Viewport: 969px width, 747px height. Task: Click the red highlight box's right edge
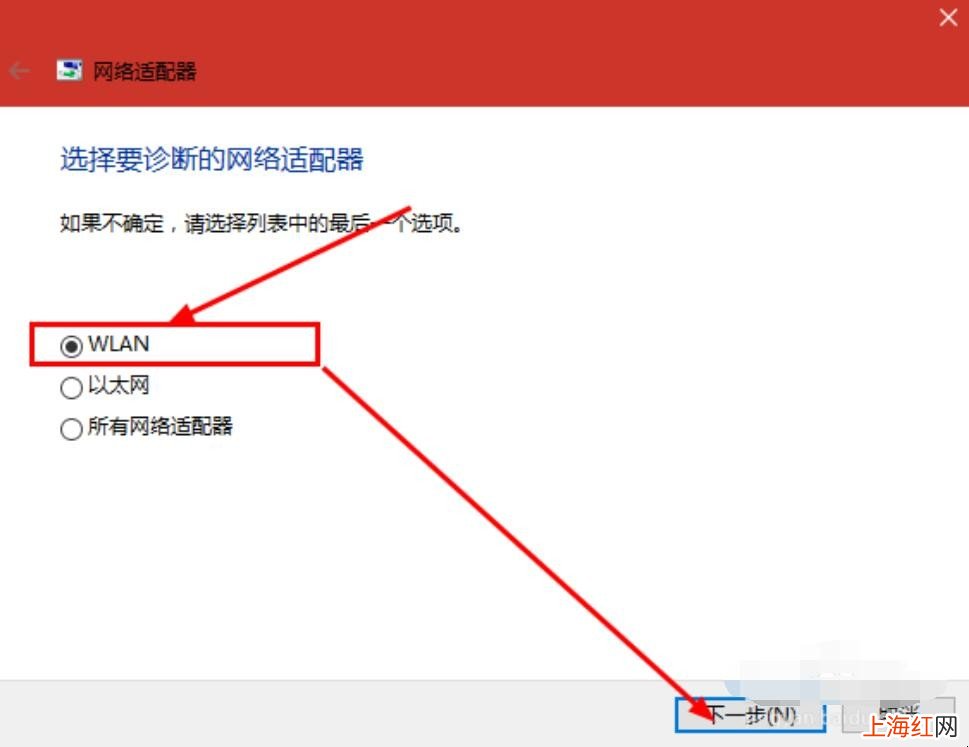pyautogui.click(x=318, y=344)
